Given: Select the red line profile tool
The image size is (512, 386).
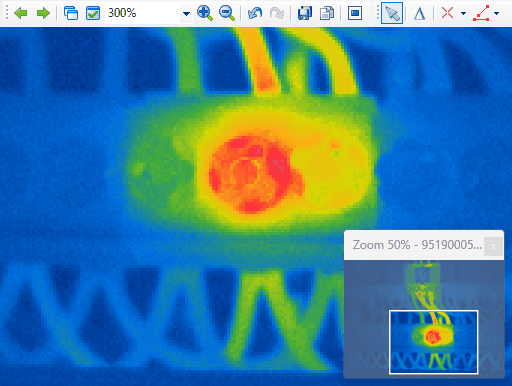Looking at the screenshot, I should (481, 13).
